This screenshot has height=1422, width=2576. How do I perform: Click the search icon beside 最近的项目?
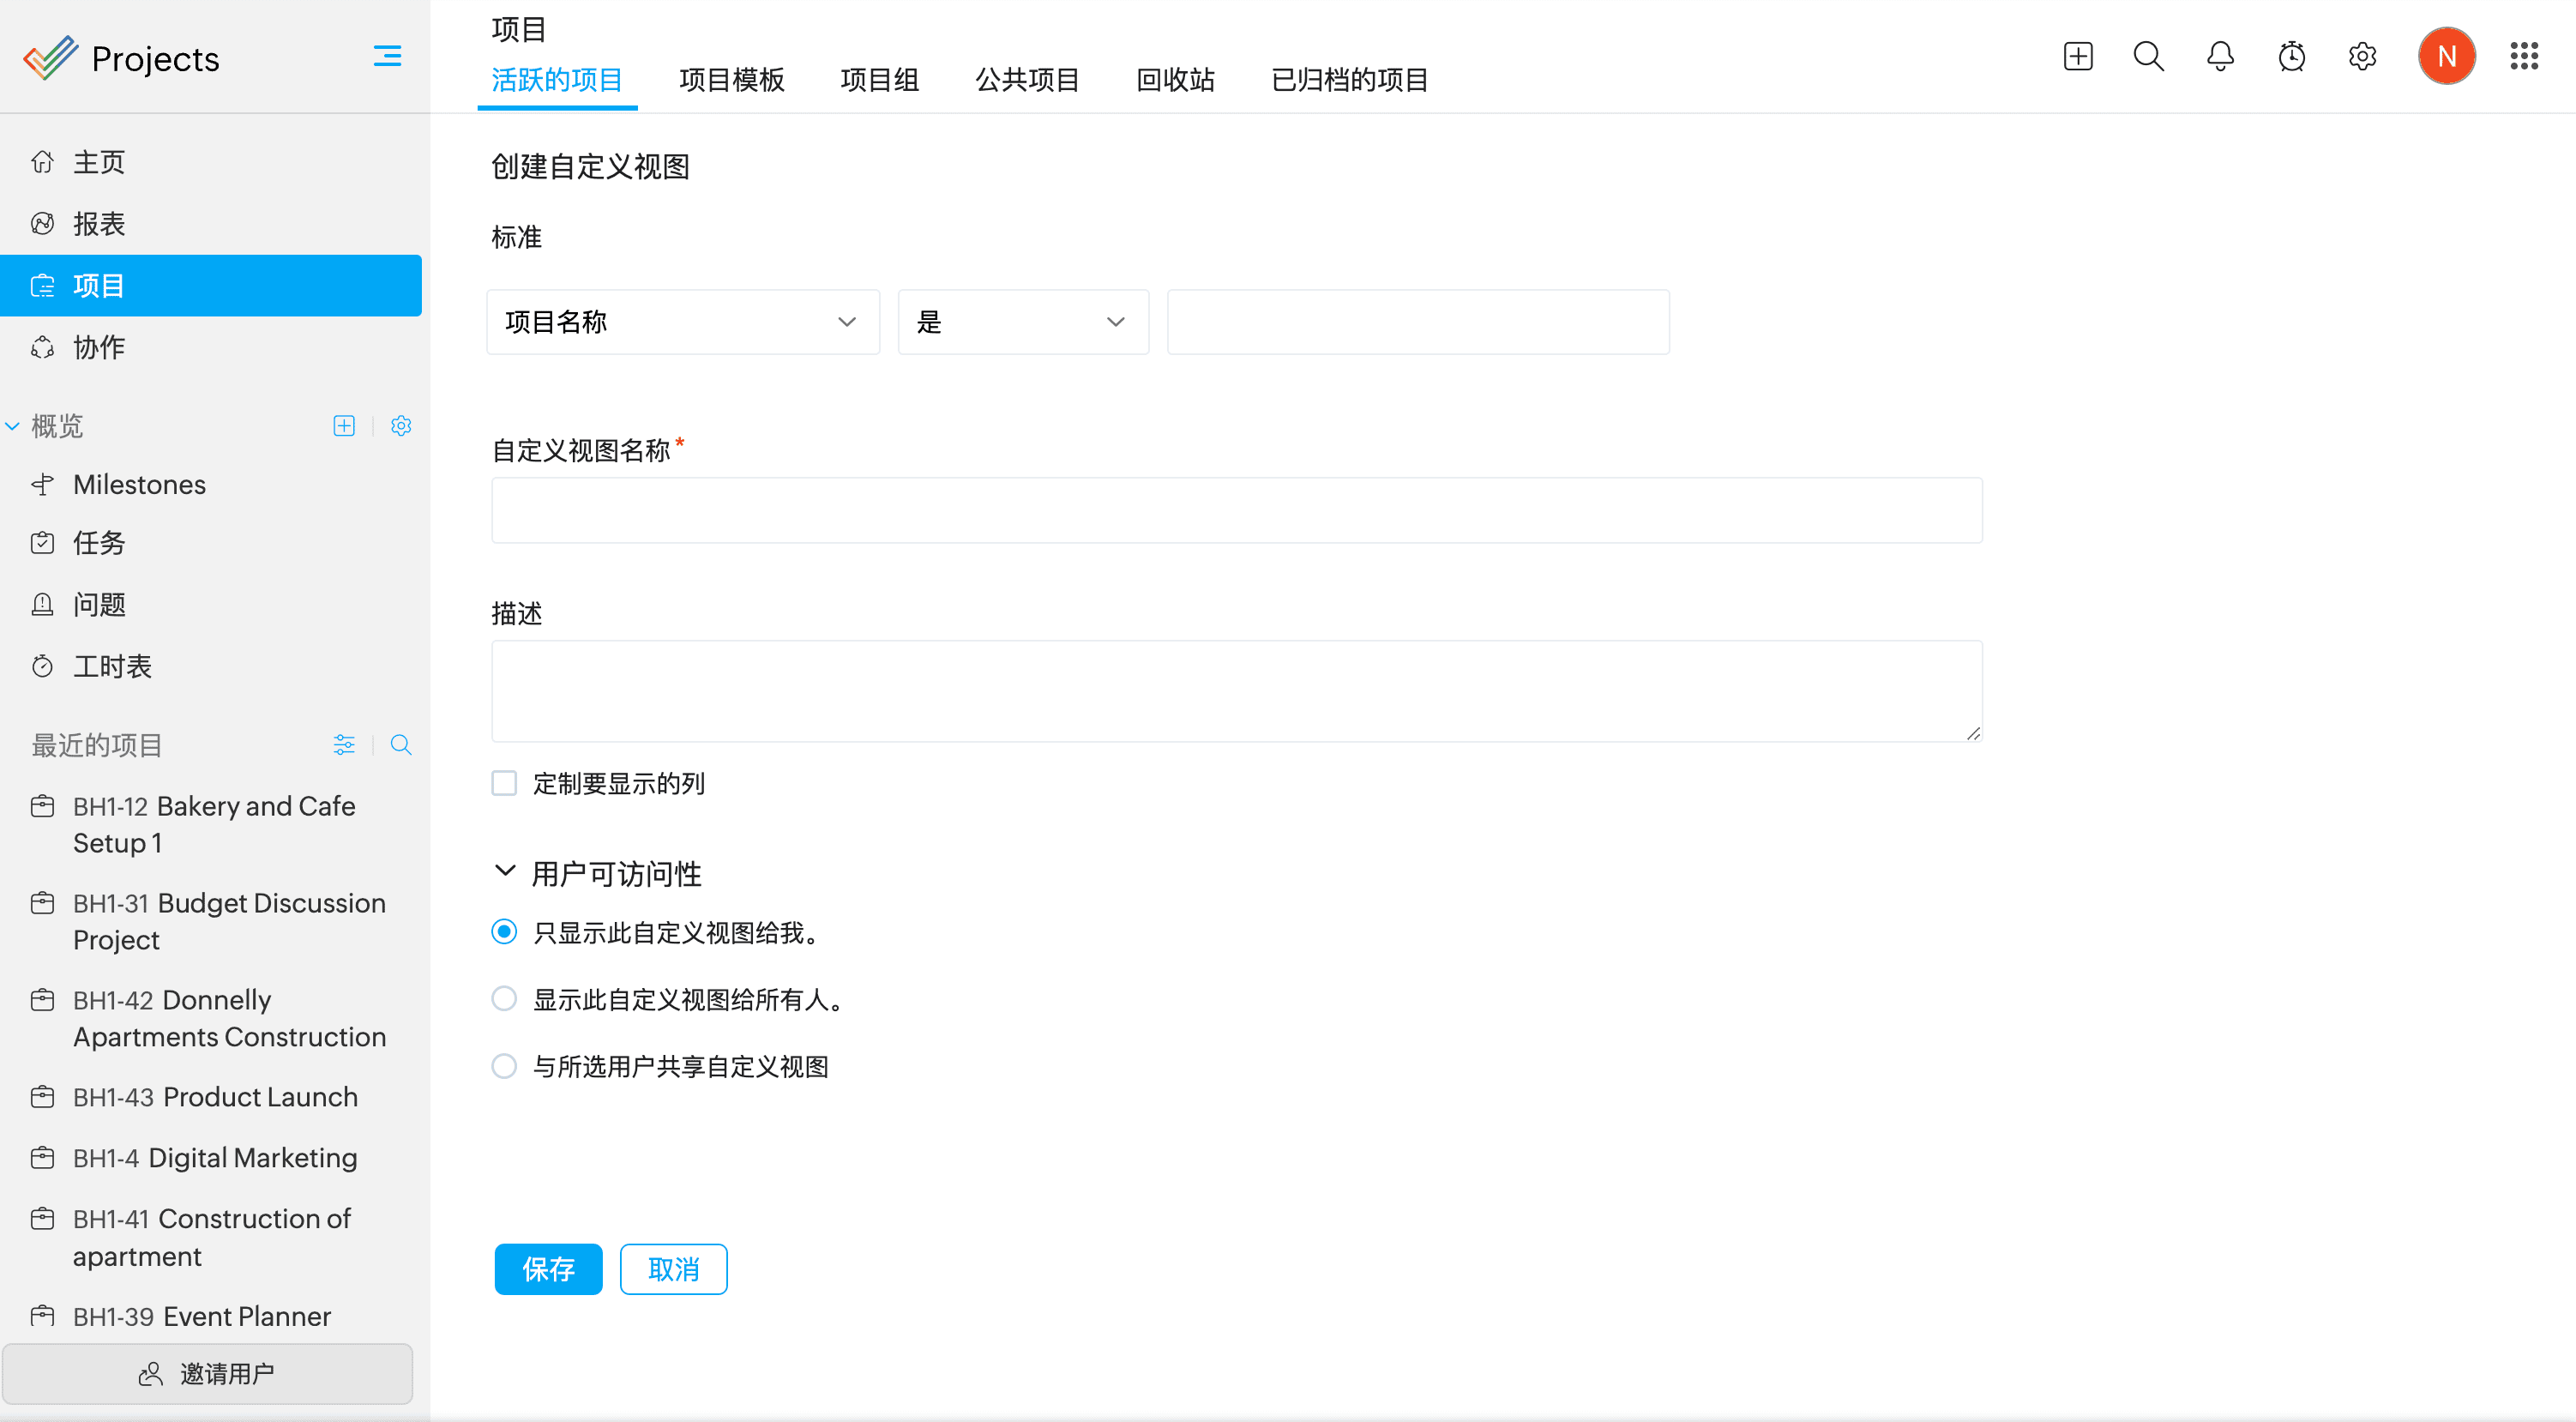(401, 745)
